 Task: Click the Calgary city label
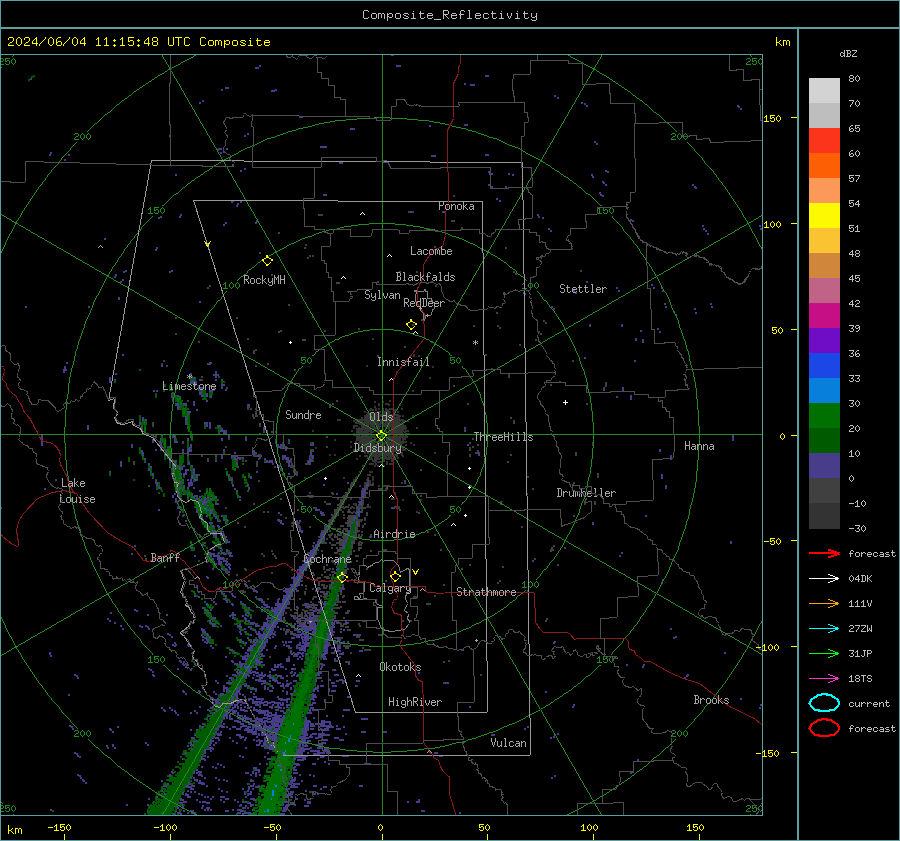(x=390, y=588)
